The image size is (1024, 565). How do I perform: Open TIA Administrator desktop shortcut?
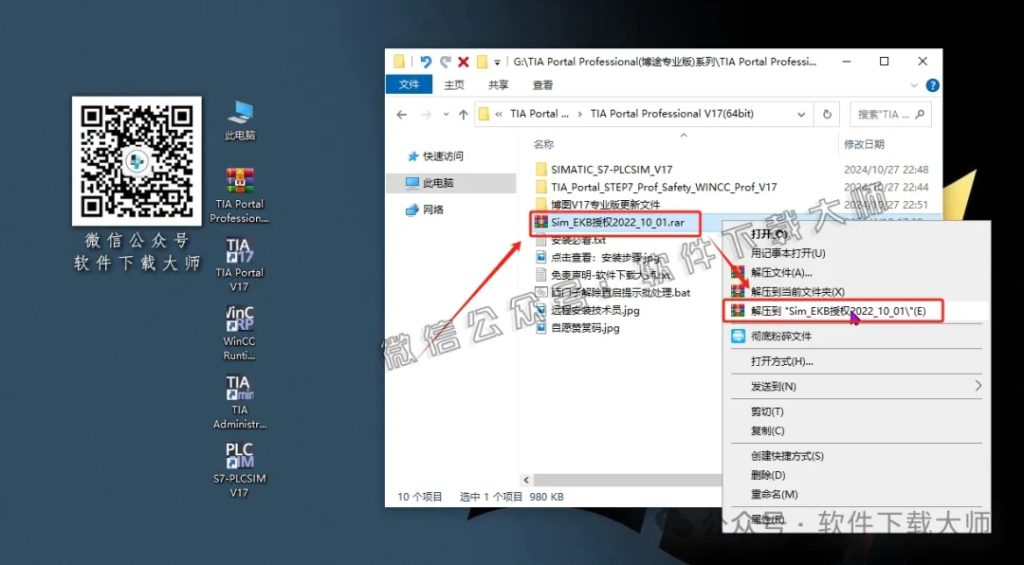click(x=240, y=402)
